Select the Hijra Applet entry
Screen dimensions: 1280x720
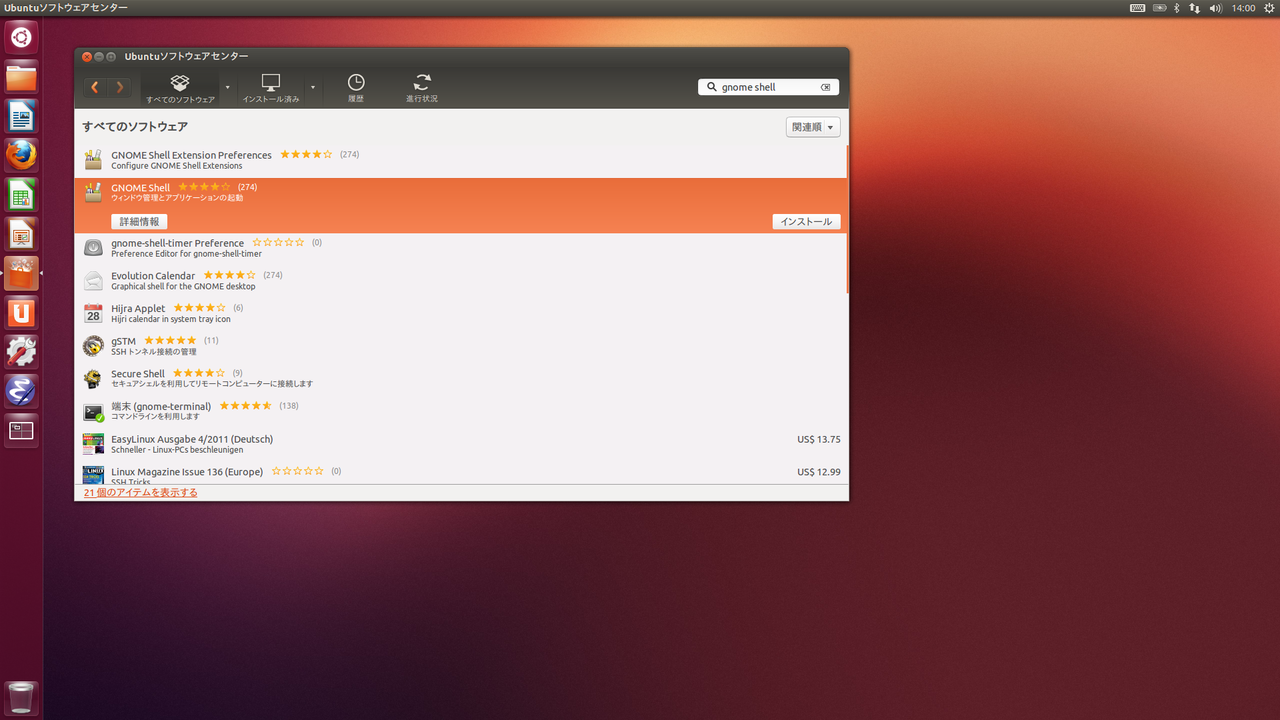tap(461, 313)
